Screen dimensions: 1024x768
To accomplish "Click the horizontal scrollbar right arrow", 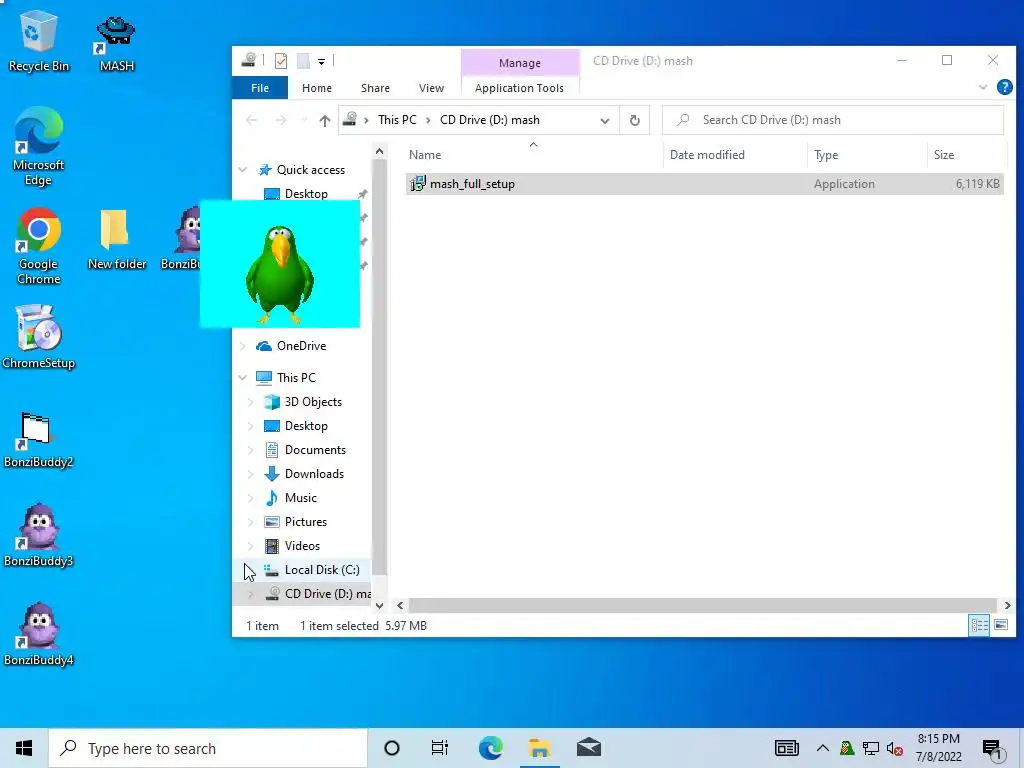I will click(x=1007, y=605).
